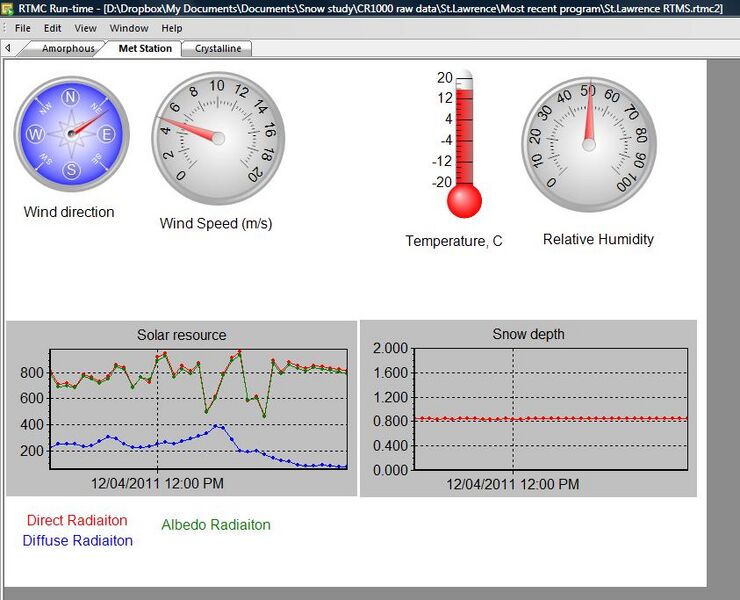Click the Snow depth chart plot
The width and height of the screenshot is (740, 600).
click(x=551, y=409)
